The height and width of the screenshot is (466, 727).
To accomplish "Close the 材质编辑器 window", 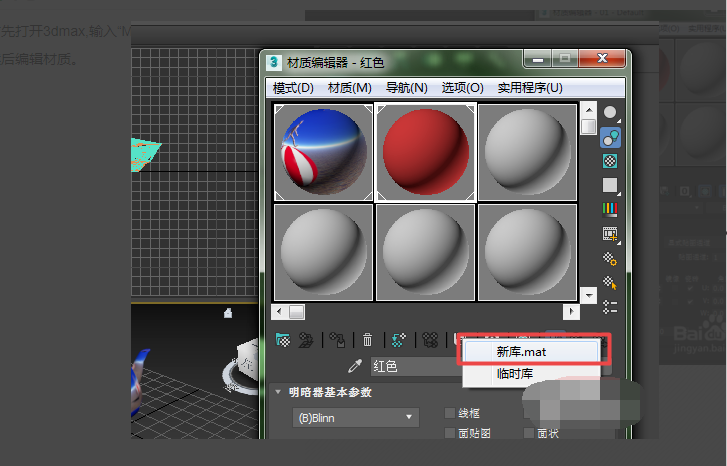I will tap(602, 58).
